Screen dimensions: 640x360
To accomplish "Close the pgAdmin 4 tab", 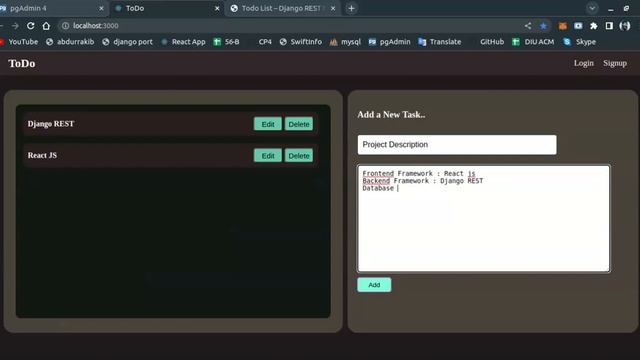I will (101, 8).
